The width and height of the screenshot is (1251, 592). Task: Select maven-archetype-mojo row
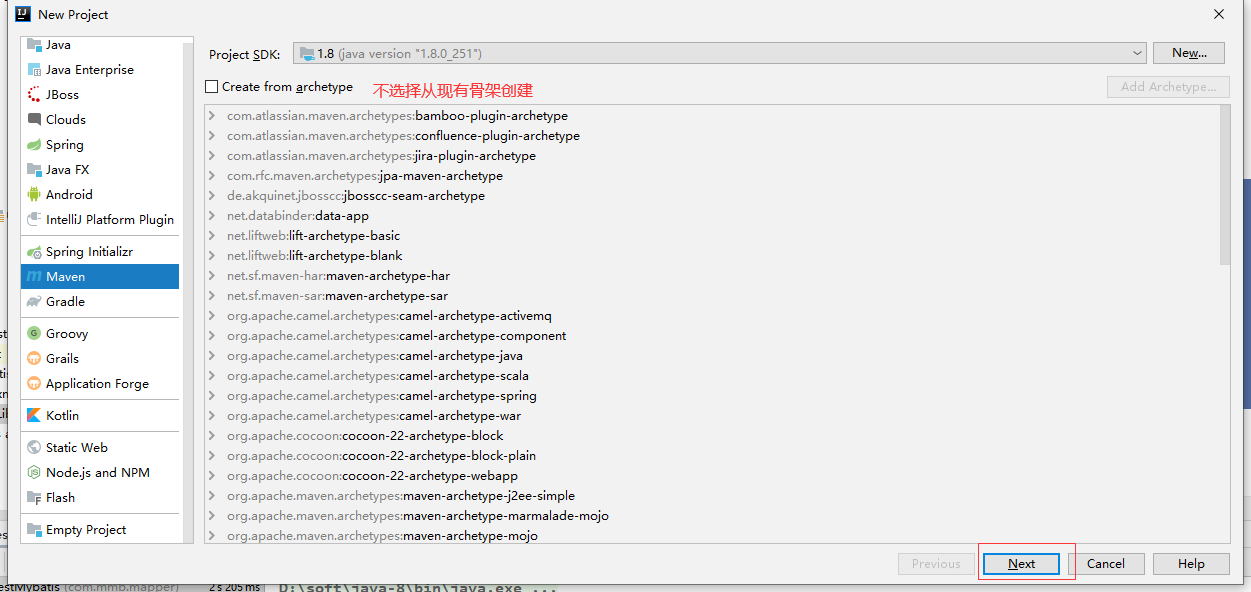[713, 536]
